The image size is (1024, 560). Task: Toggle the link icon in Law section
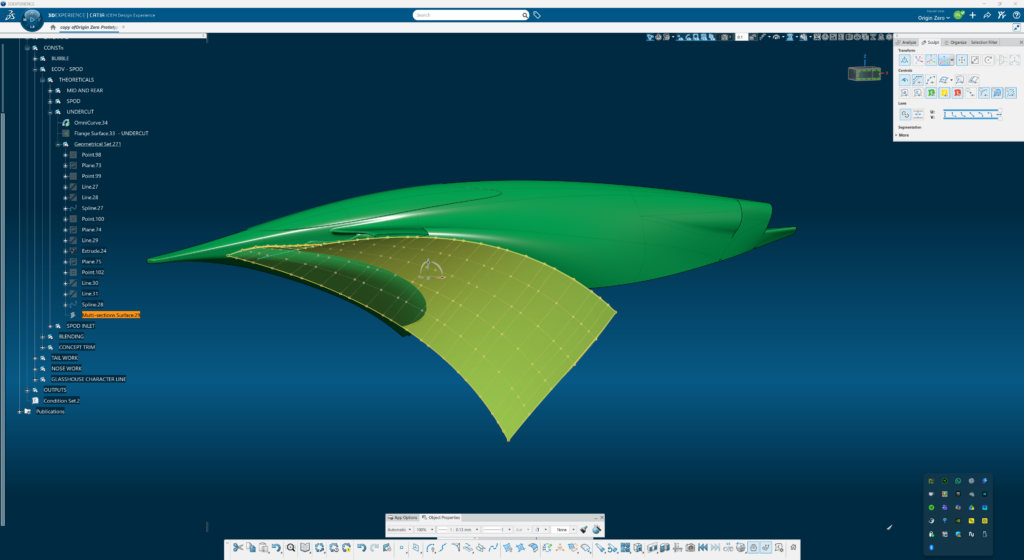pos(905,114)
